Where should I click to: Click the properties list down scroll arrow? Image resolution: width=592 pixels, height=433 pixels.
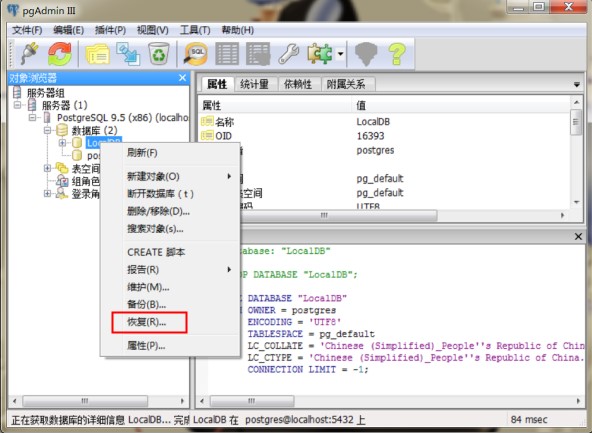pyautogui.click(x=576, y=202)
